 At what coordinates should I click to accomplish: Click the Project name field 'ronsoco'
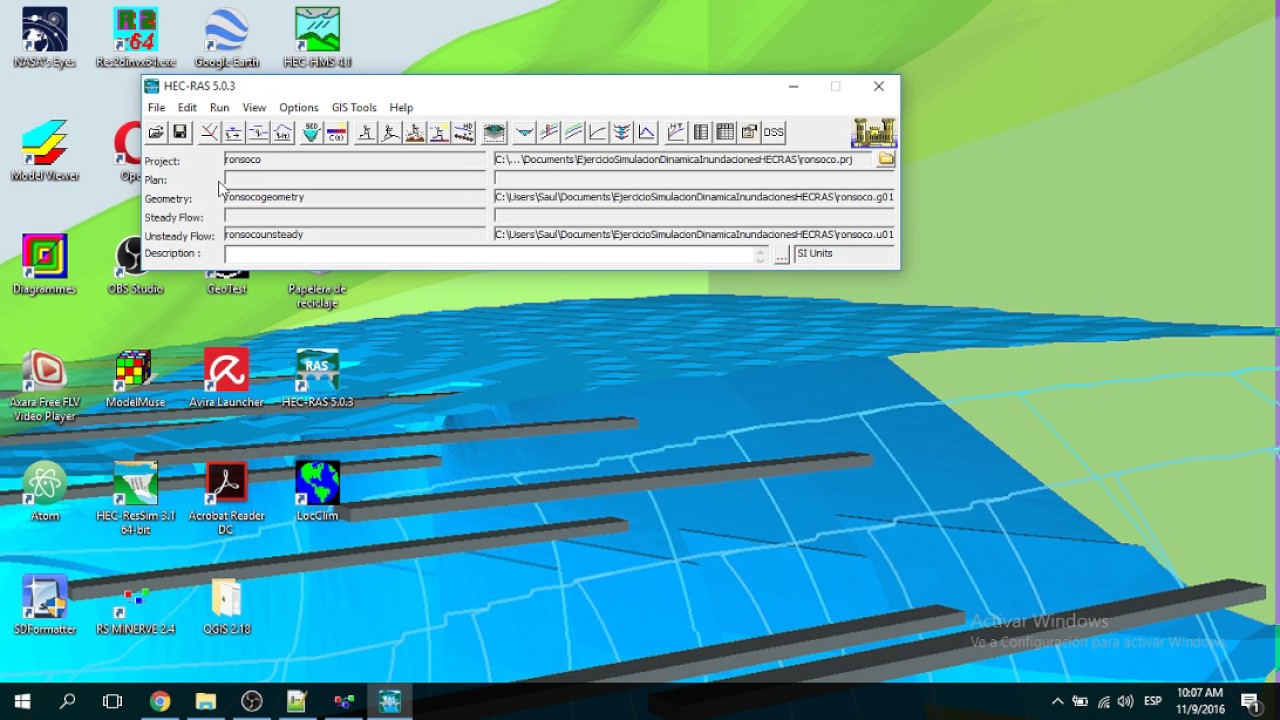click(x=355, y=159)
